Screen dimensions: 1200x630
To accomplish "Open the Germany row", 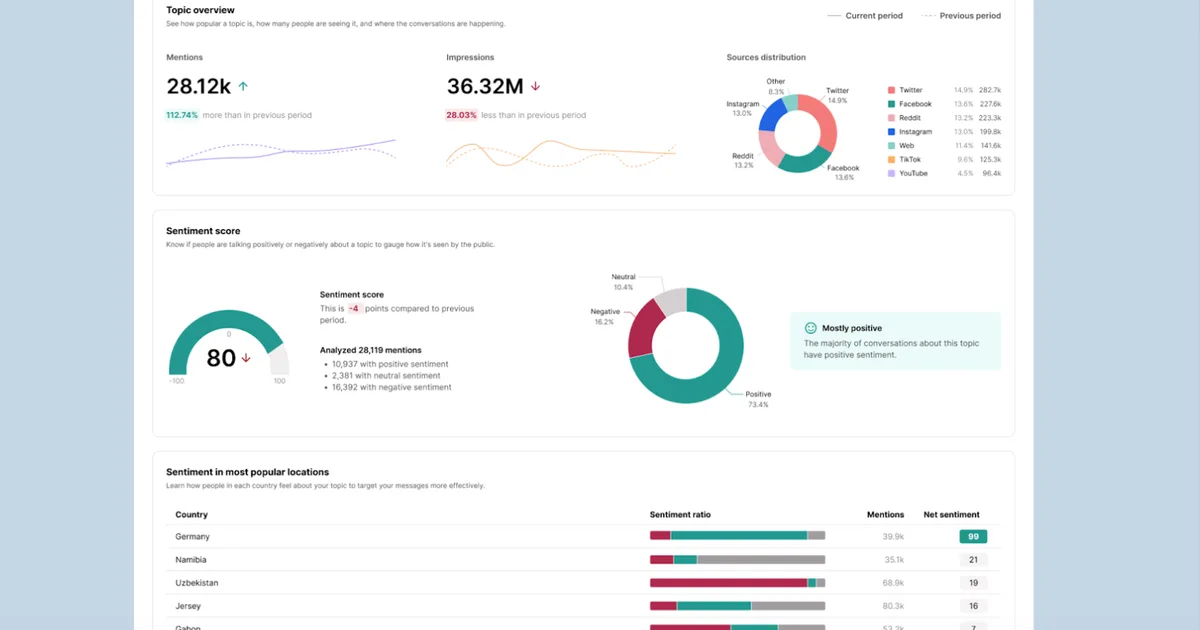I will point(583,536).
